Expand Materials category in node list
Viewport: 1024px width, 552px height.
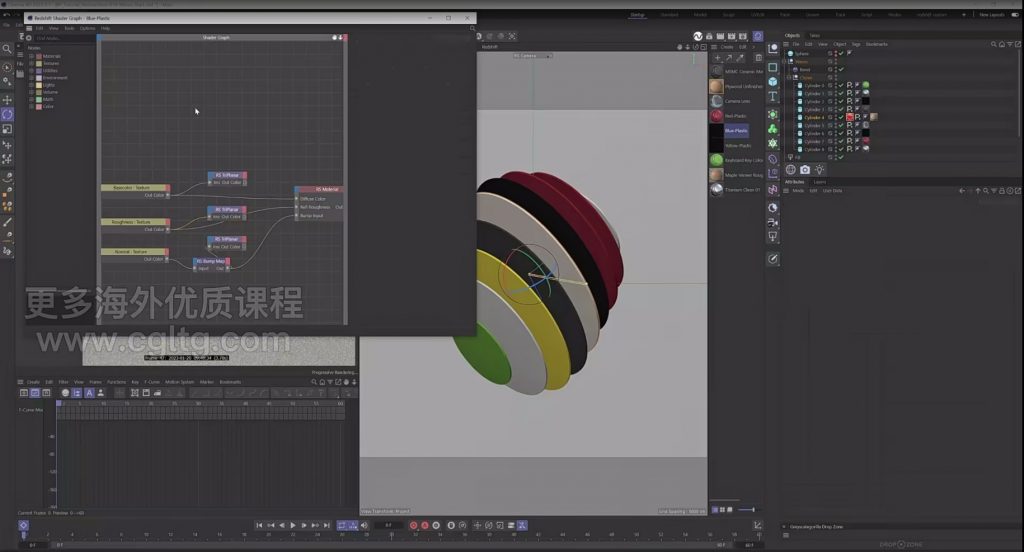tap(31, 56)
